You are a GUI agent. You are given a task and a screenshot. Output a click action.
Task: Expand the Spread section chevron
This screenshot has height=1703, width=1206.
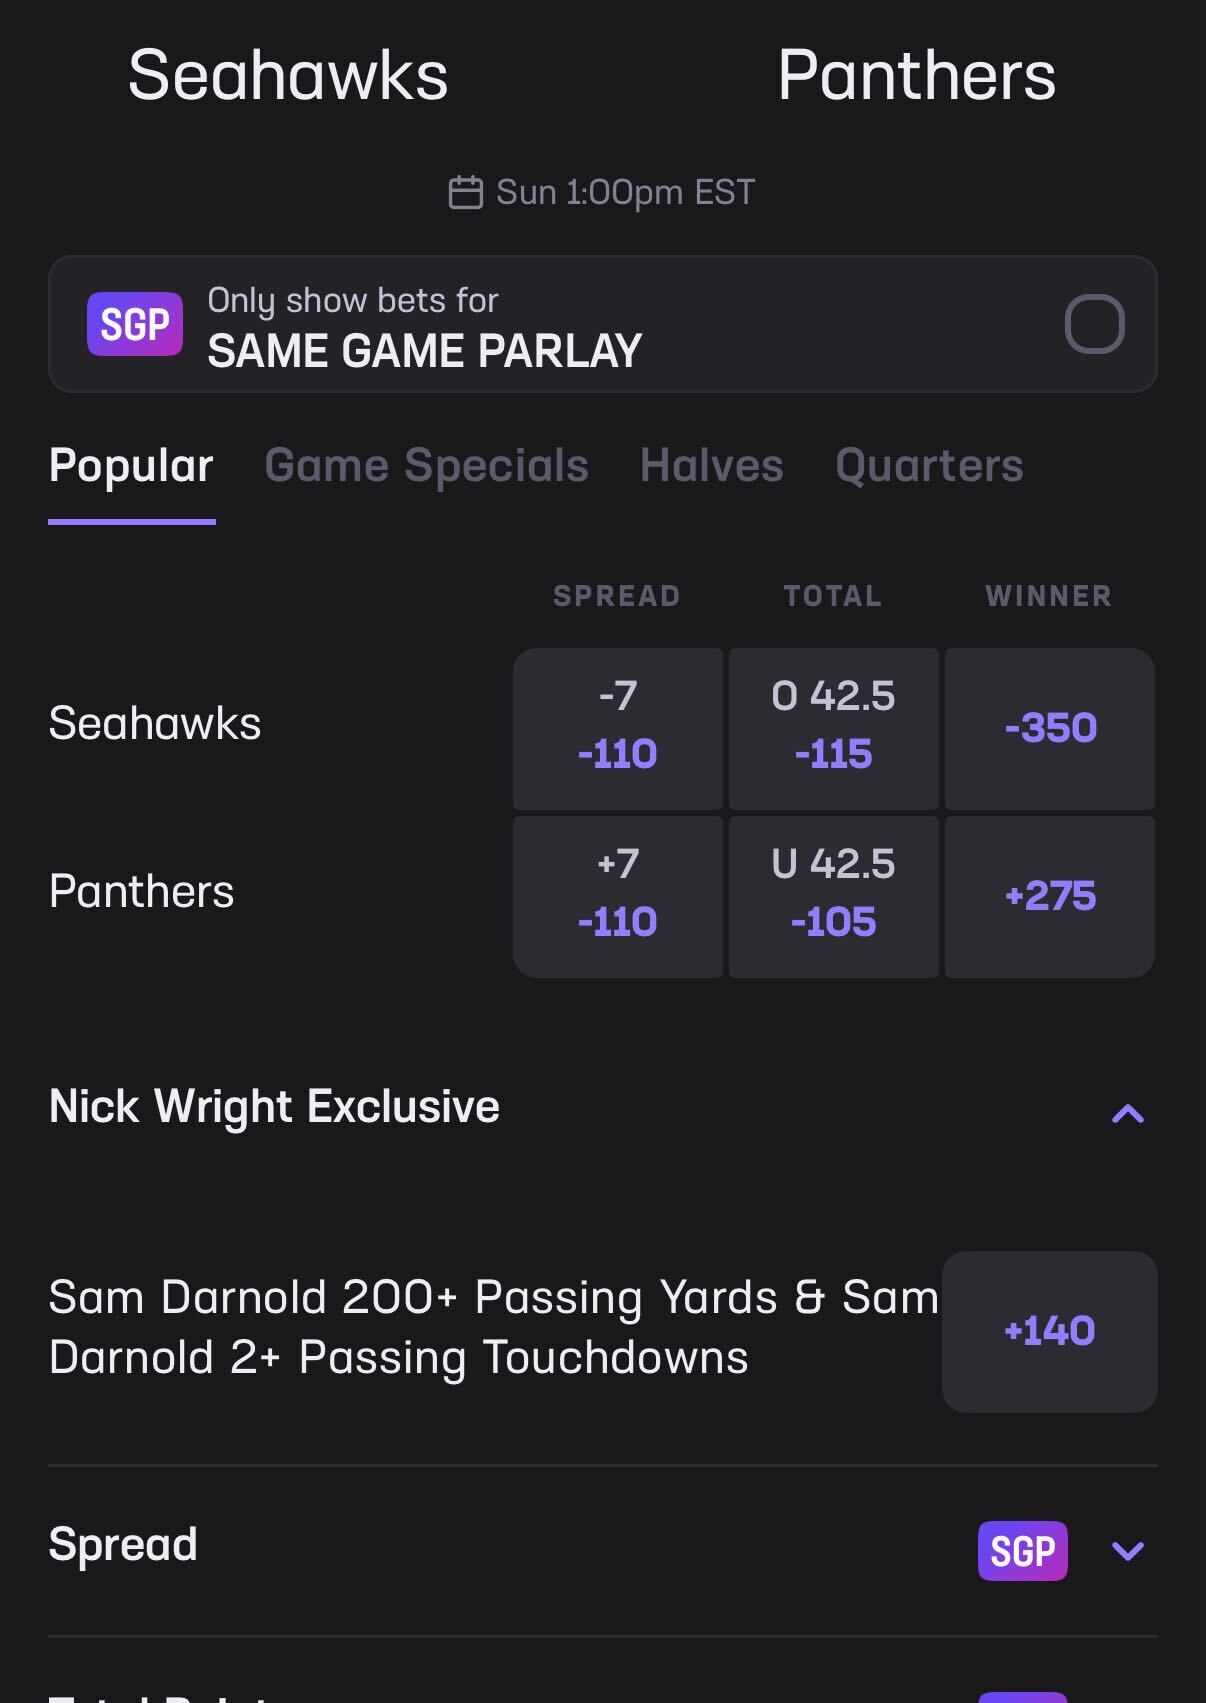(1127, 1550)
